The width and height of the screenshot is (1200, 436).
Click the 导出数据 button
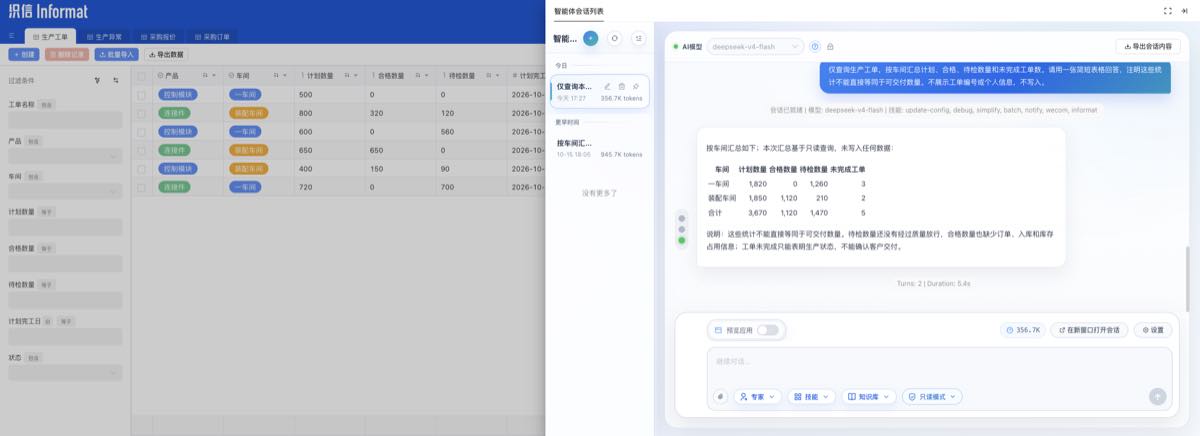click(x=166, y=54)
